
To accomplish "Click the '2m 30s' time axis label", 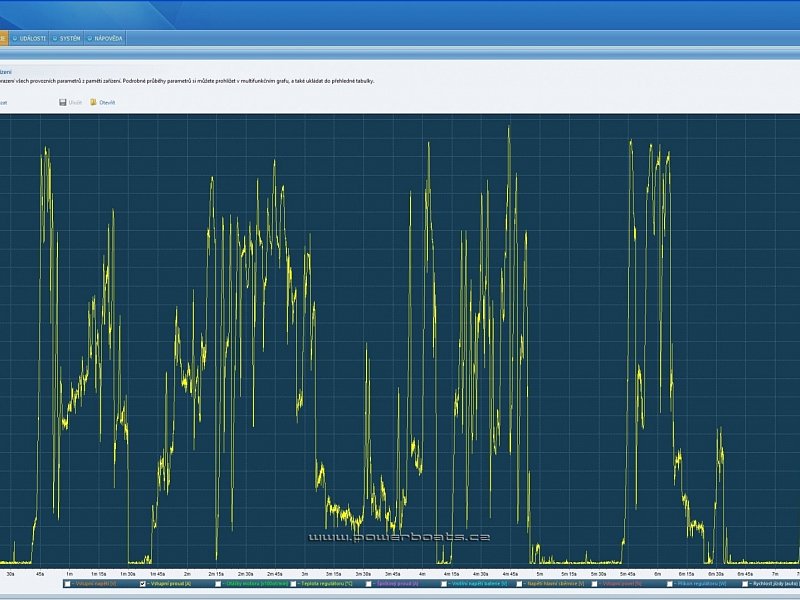I will 246,574.
